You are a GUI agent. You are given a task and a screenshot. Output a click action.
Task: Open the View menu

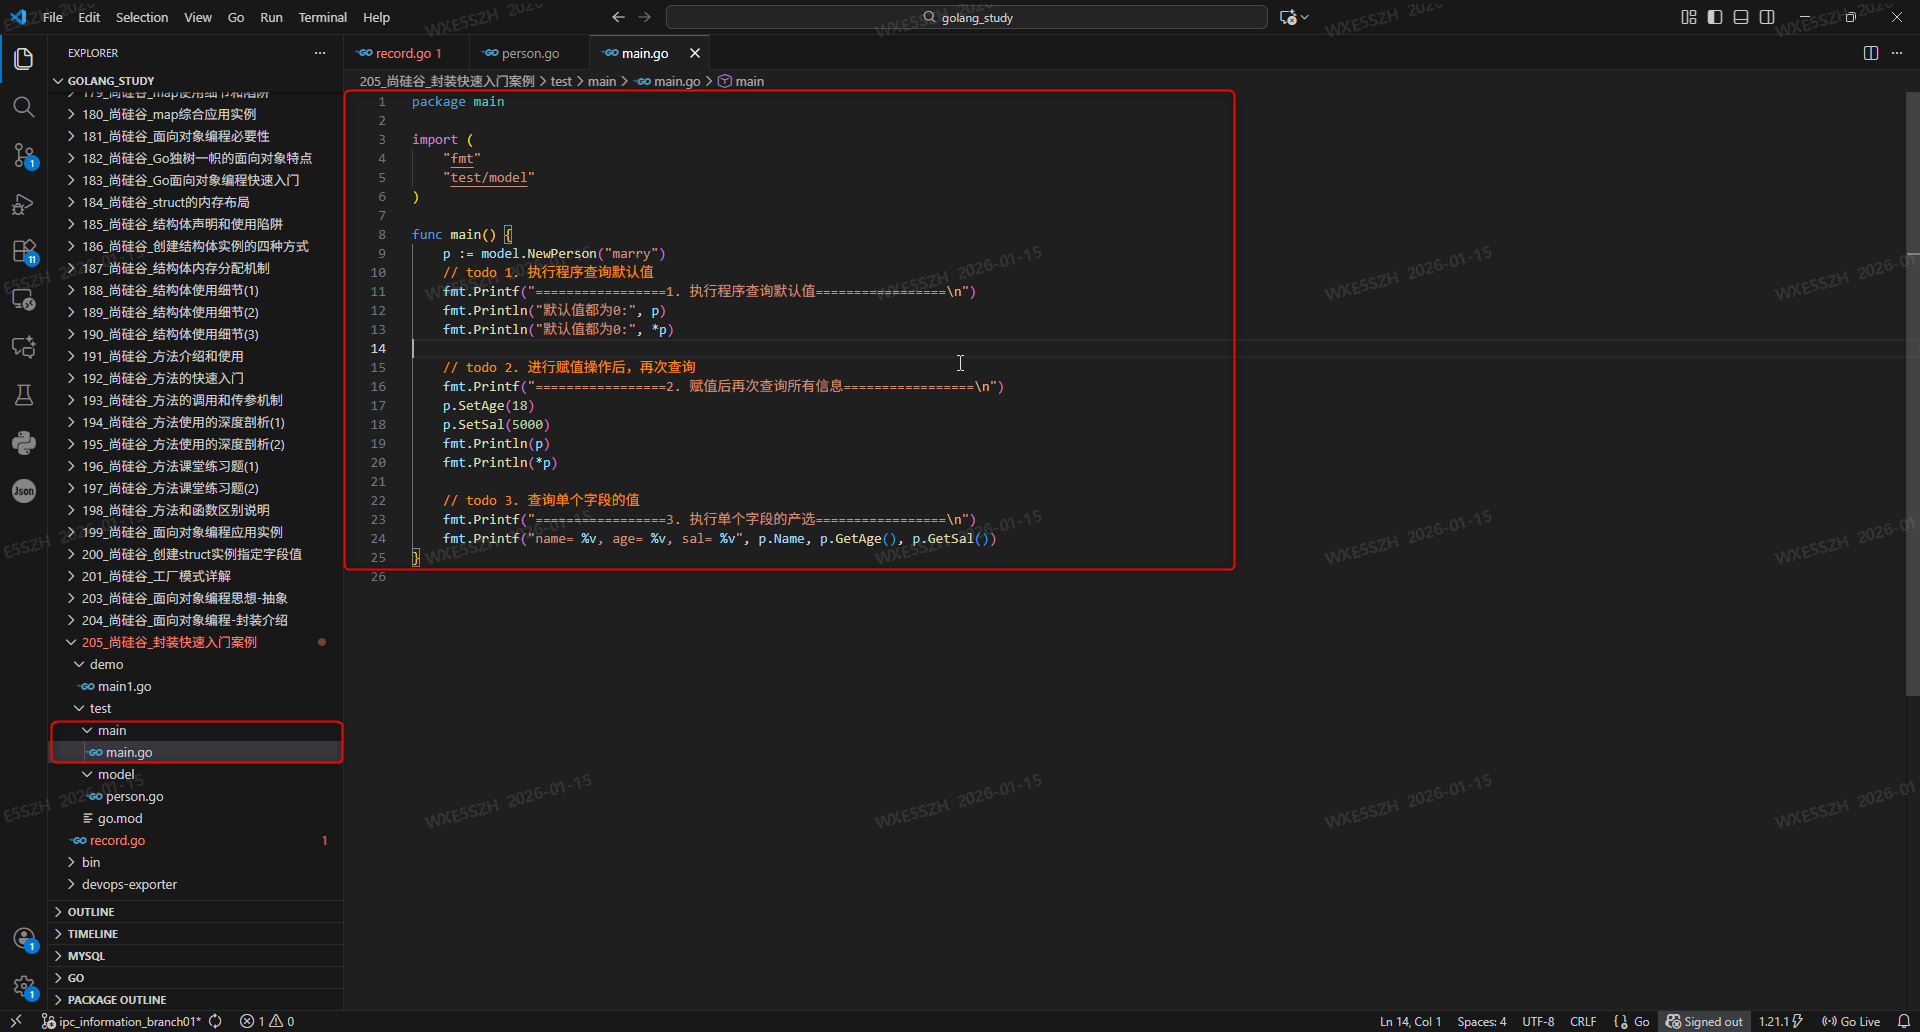point(198,17)
